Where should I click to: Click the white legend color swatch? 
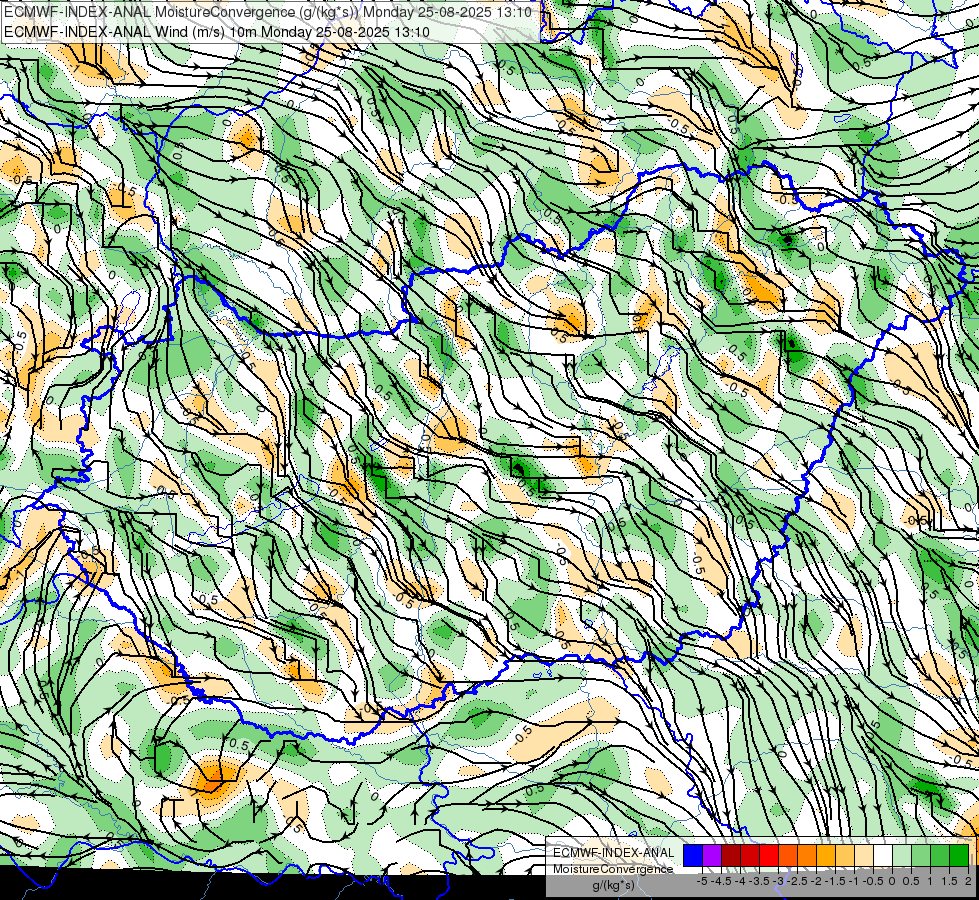coord(883,855)
